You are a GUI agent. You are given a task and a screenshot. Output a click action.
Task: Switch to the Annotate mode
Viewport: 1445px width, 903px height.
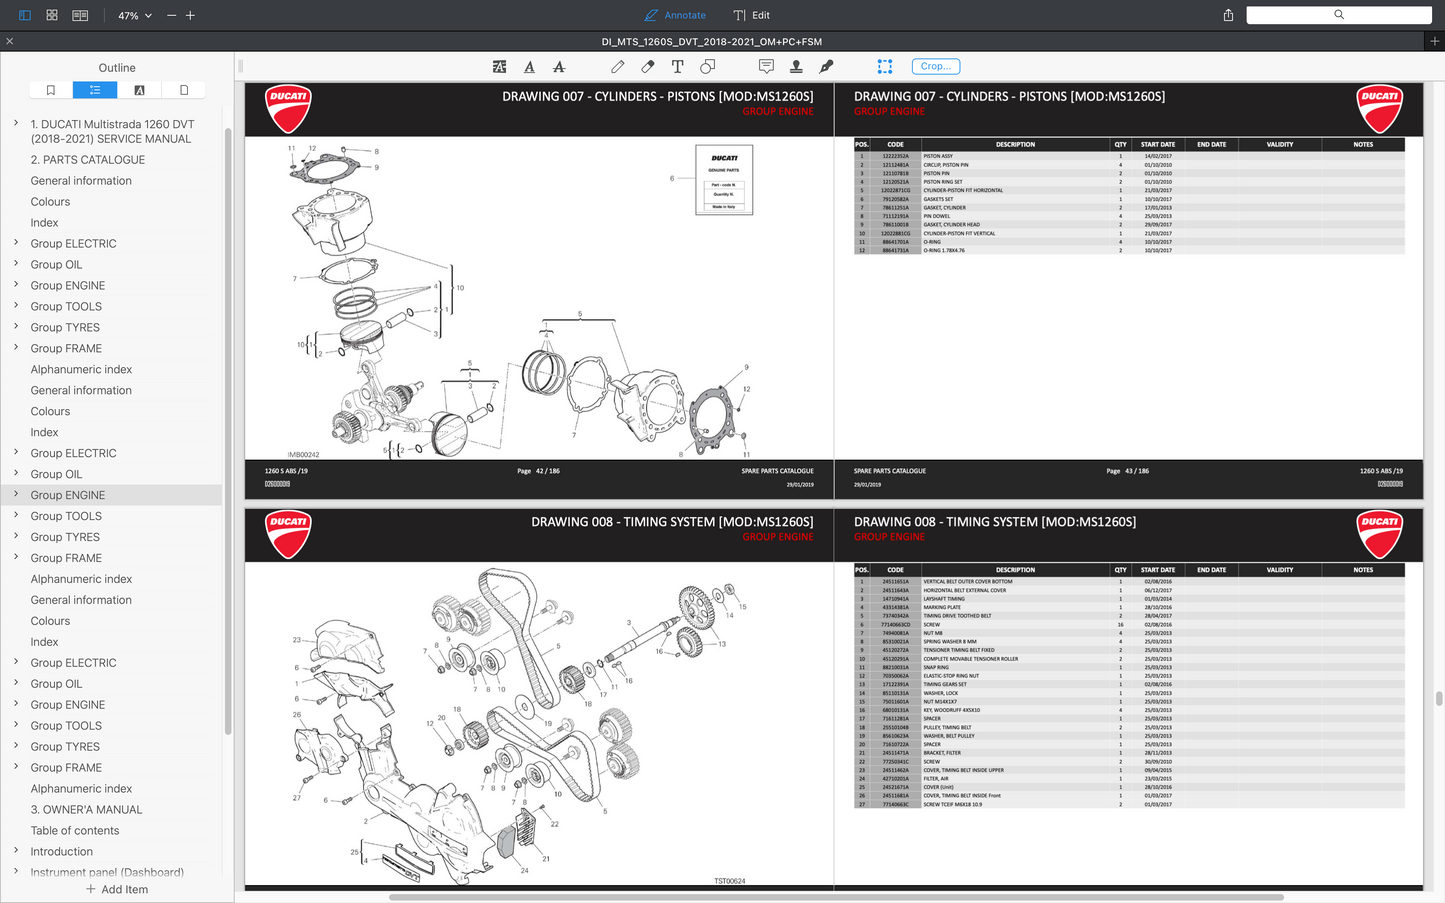[x=675, y=14]
